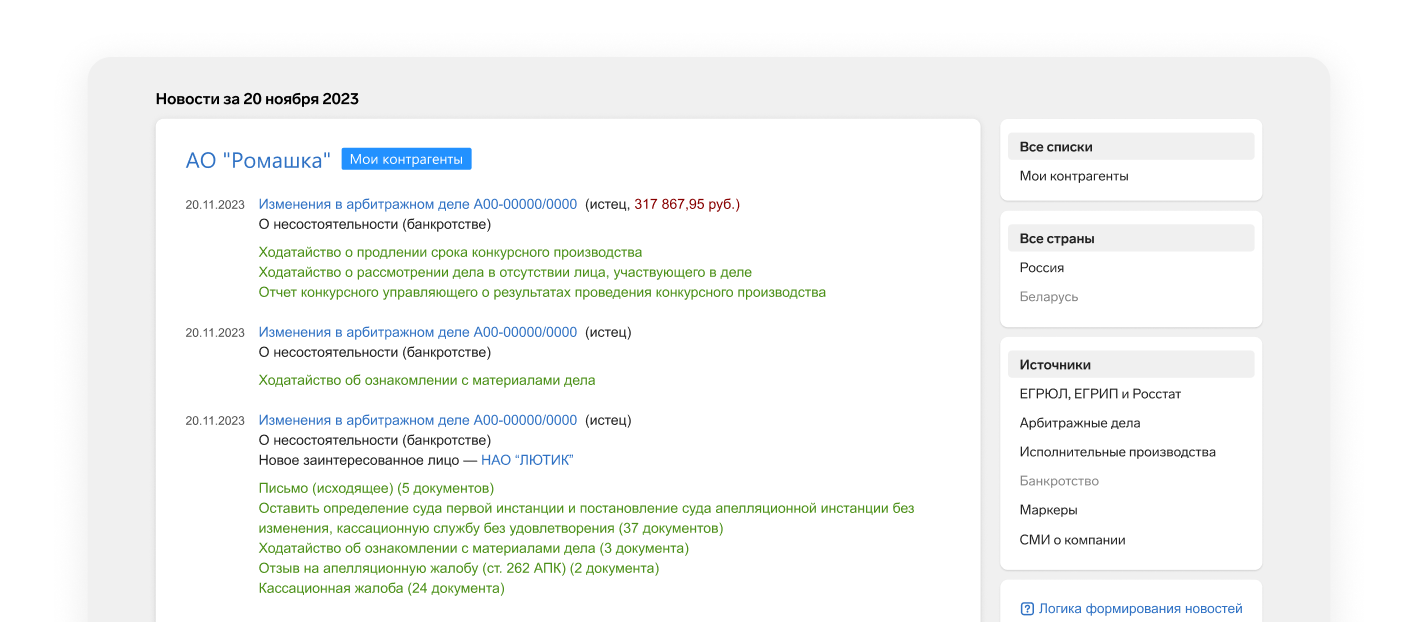Open Отзыв на апелляционную жалобу link
1418x622 pixels.
(458, 568)
